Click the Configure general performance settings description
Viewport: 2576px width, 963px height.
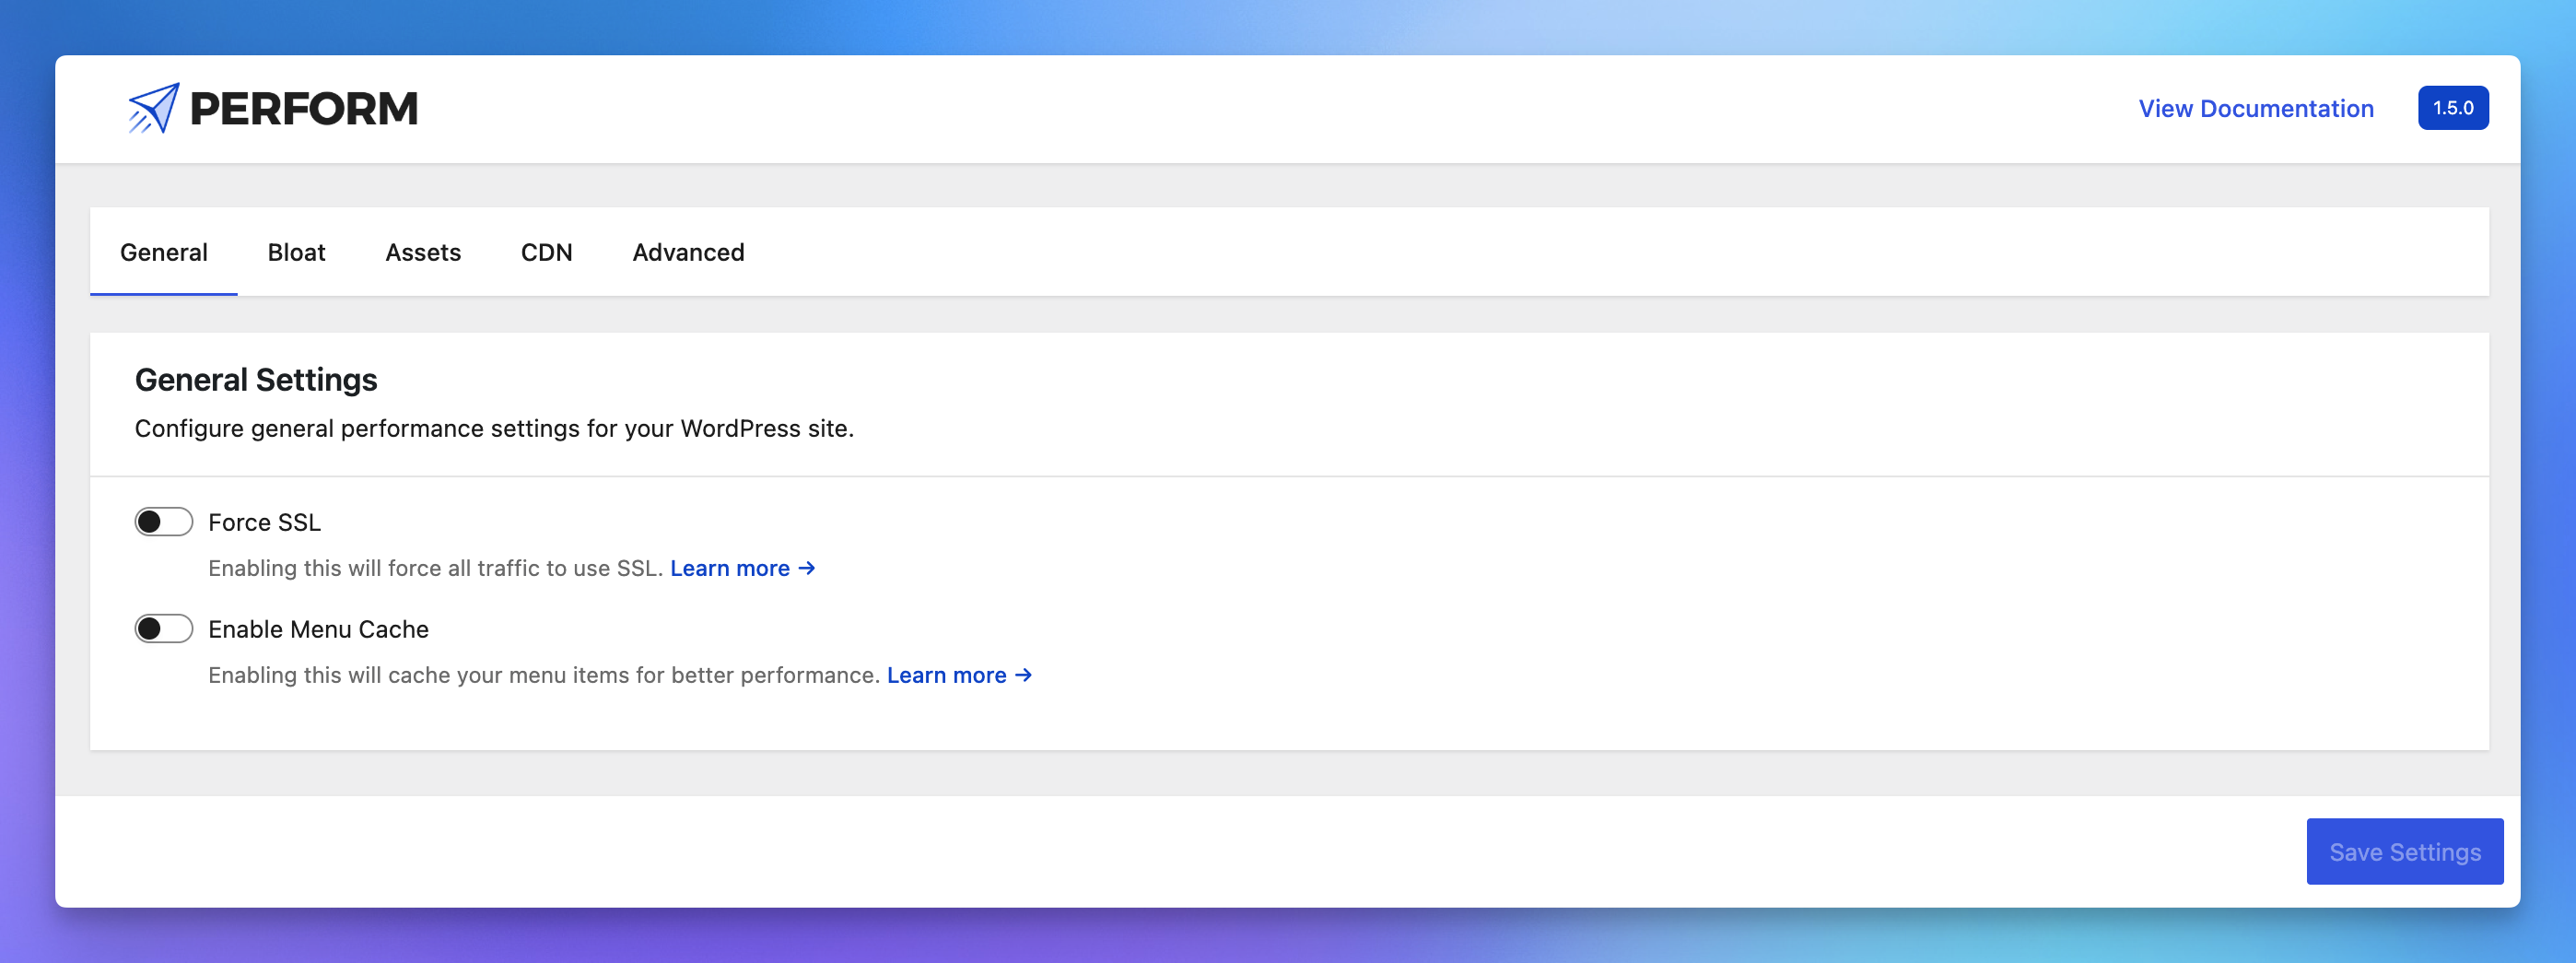(x=494, y=428)
